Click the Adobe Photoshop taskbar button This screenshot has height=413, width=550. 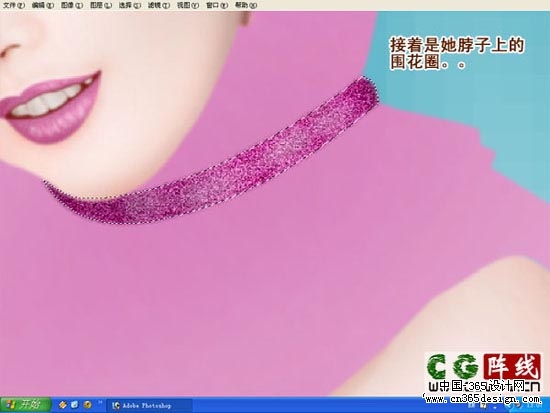149,405
